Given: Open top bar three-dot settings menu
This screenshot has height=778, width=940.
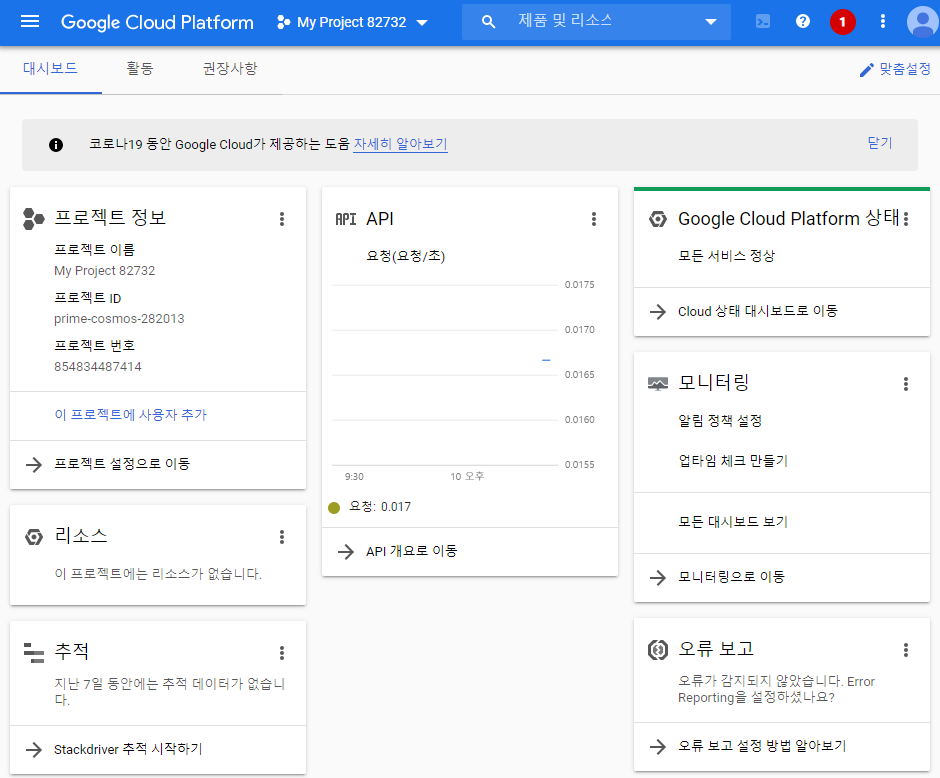Looking at the screenshot, I should [882, 22].
